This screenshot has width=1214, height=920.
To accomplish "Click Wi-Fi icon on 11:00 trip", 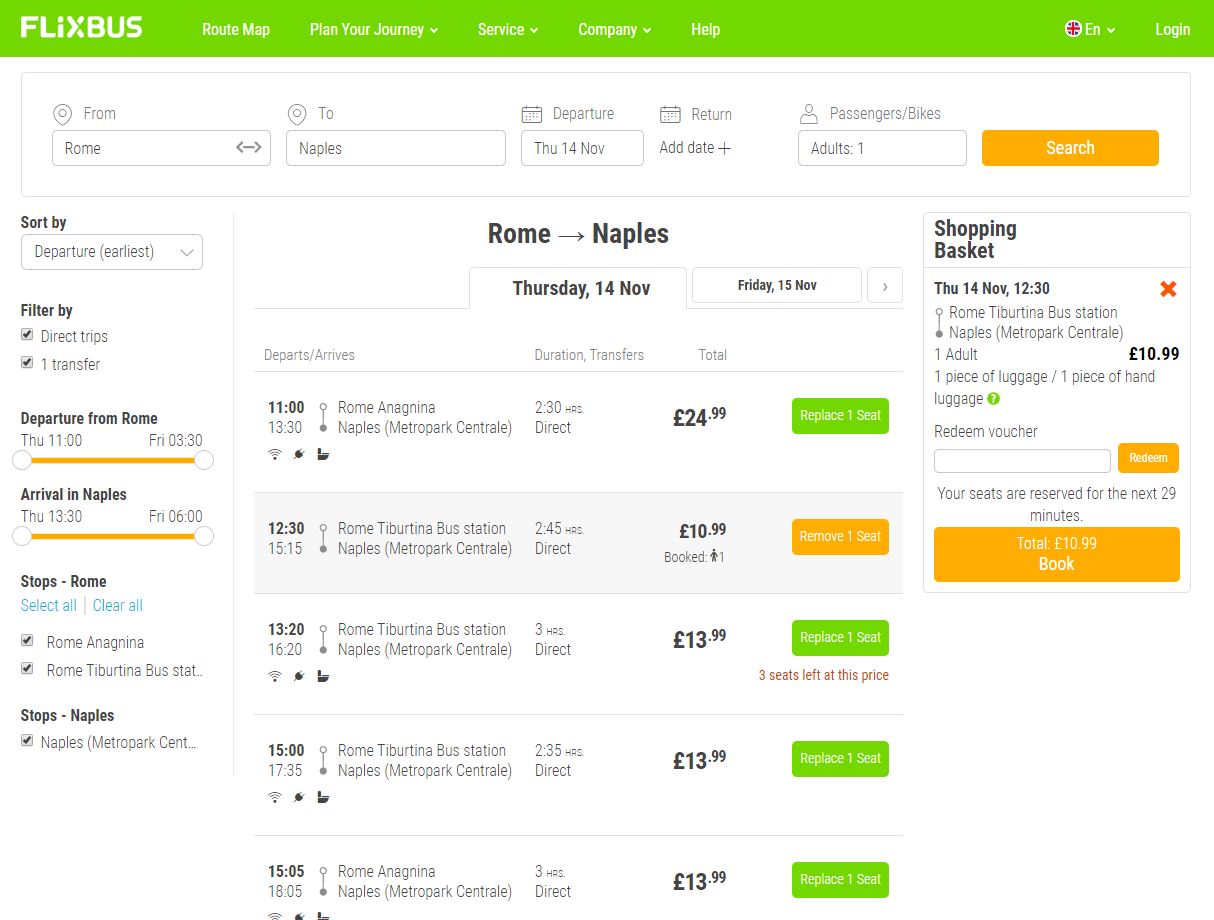I will (x=275, y=454).
